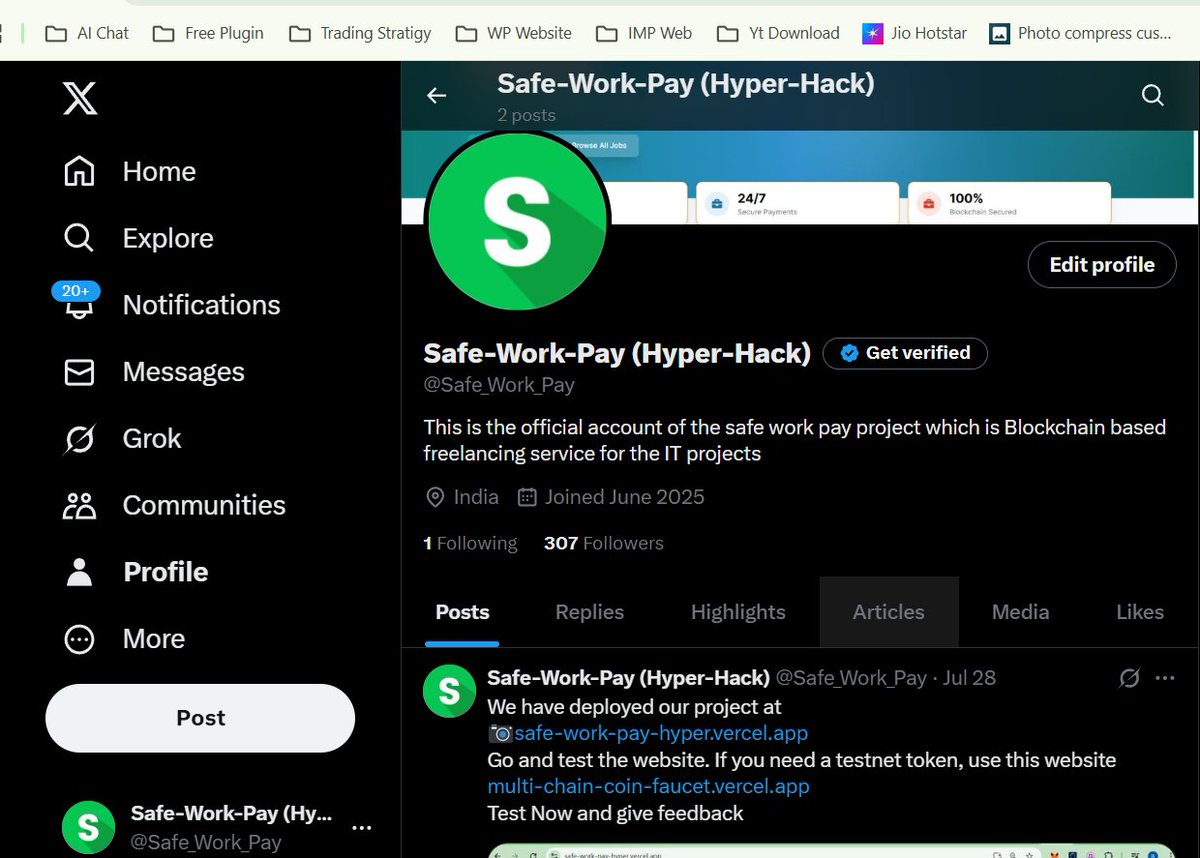Ask Grok about the Jul 28 post
Image resolution: width=1200 pixels, height=858 pixels.
pos(1129,677)
